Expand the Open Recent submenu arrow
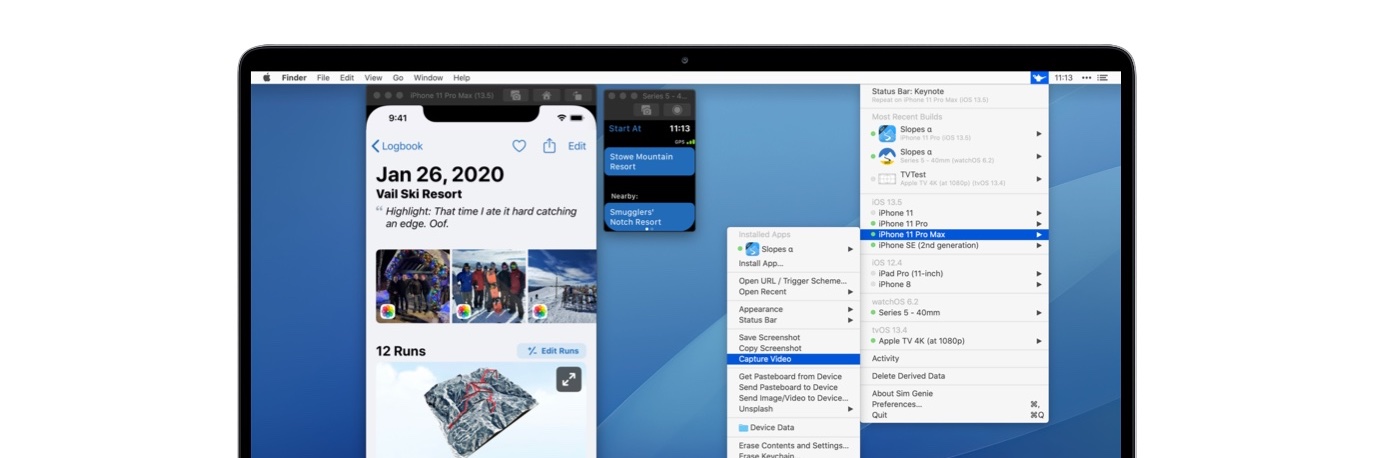1375x458 pixels. pos(851,292)
